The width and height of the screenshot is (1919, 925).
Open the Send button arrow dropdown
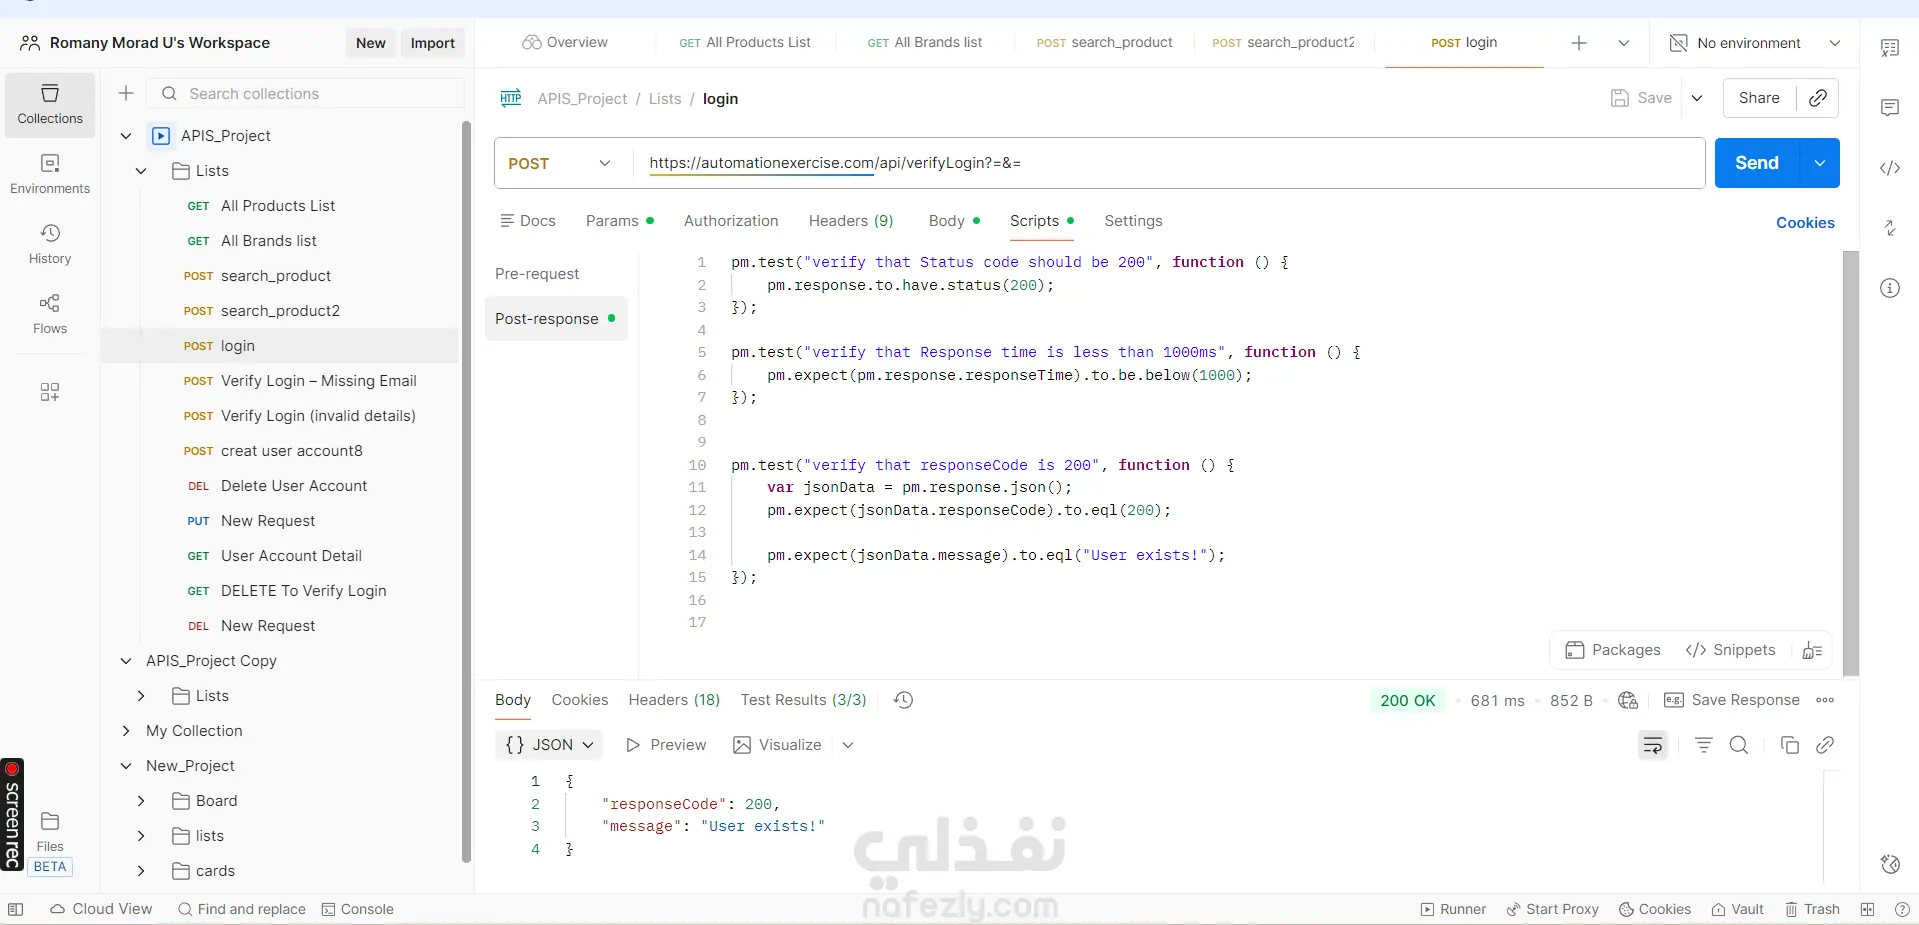1820,163
